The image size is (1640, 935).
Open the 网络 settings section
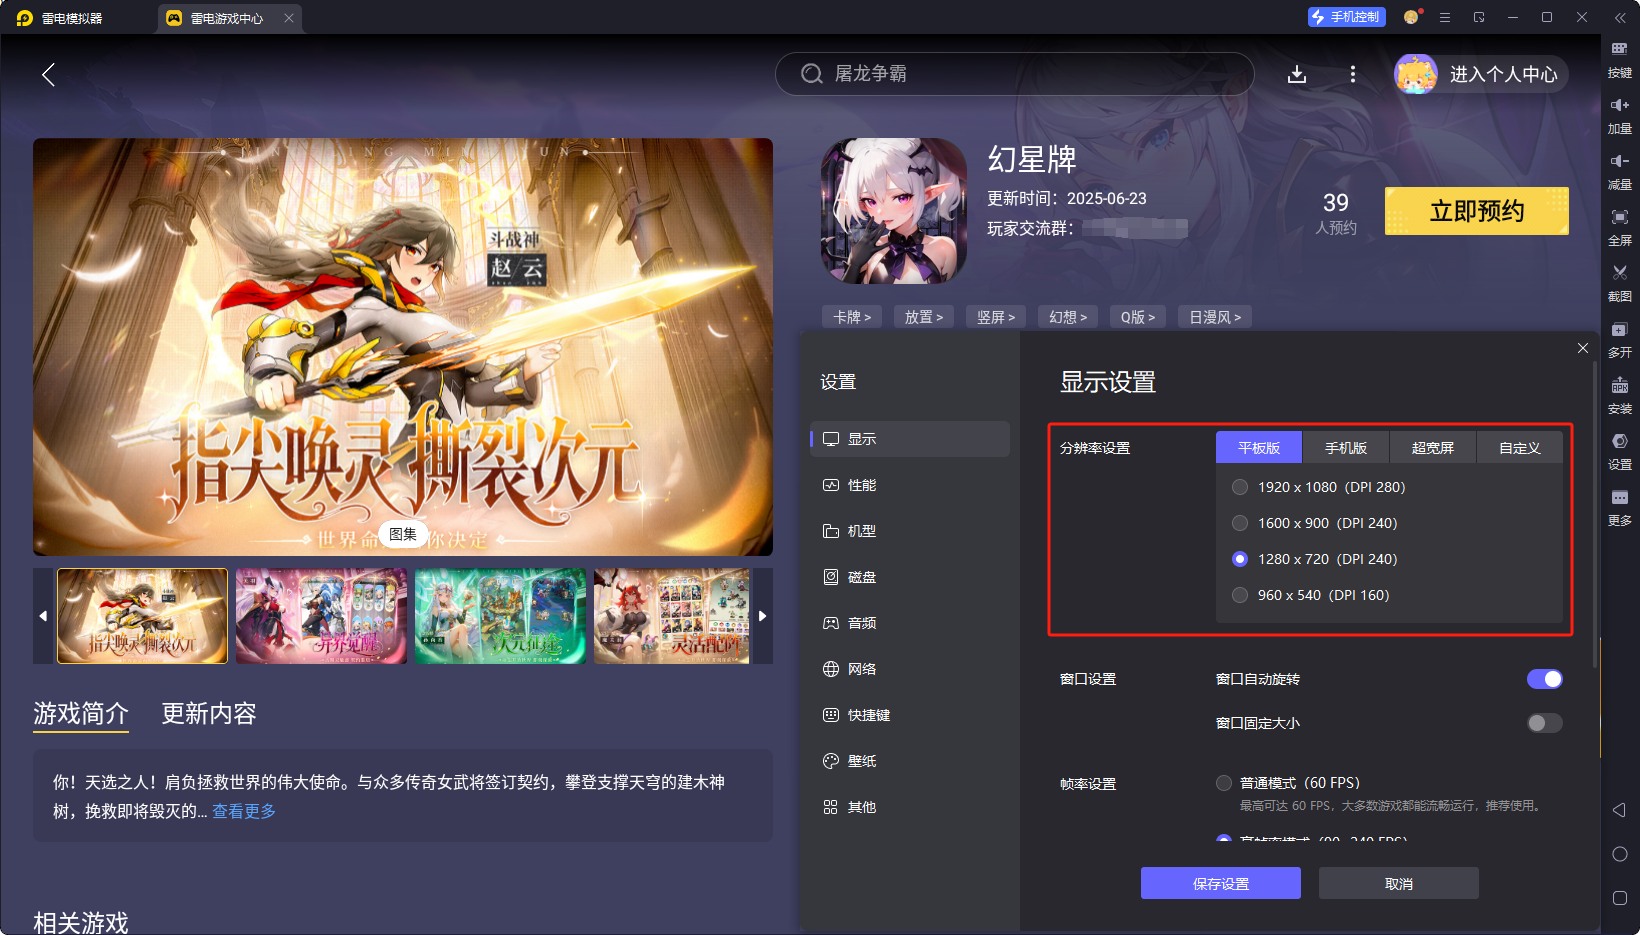pyautogui.click(x=910, y=669)
